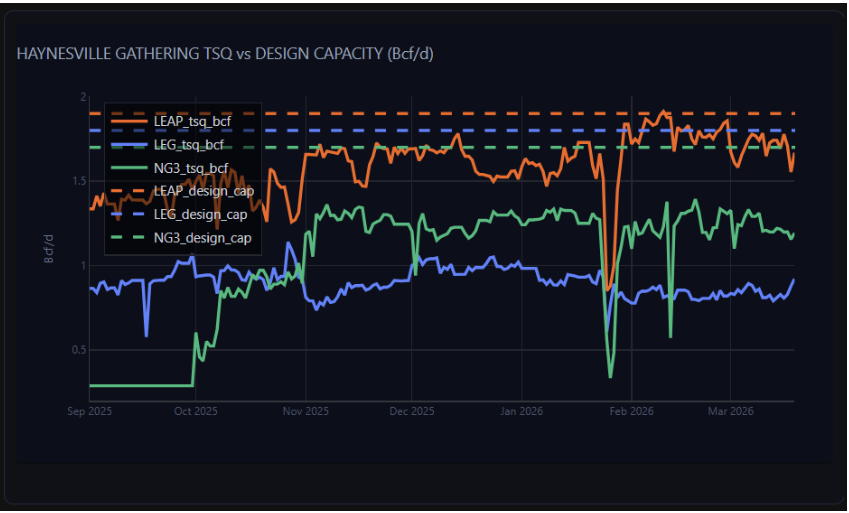The image size is (849, 513).
Task: Toggle LEAP_tsq_bcf trace in legend
Action: (198, 121)
